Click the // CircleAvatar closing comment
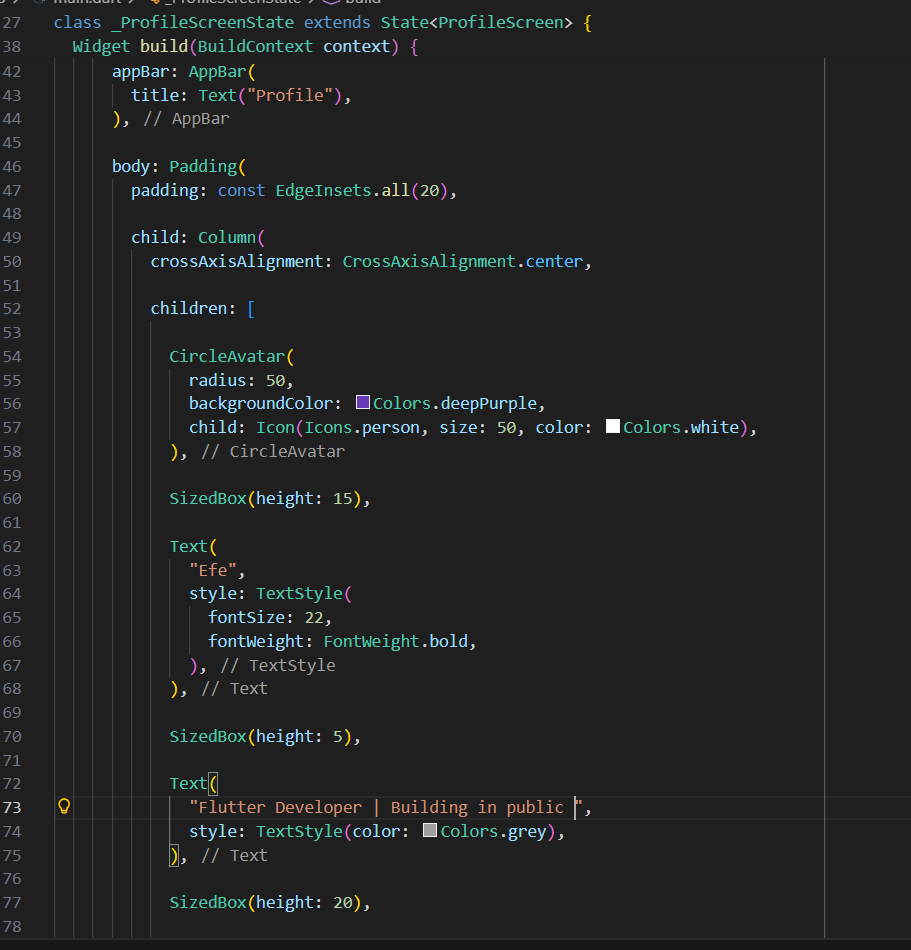 coord(273,451)
